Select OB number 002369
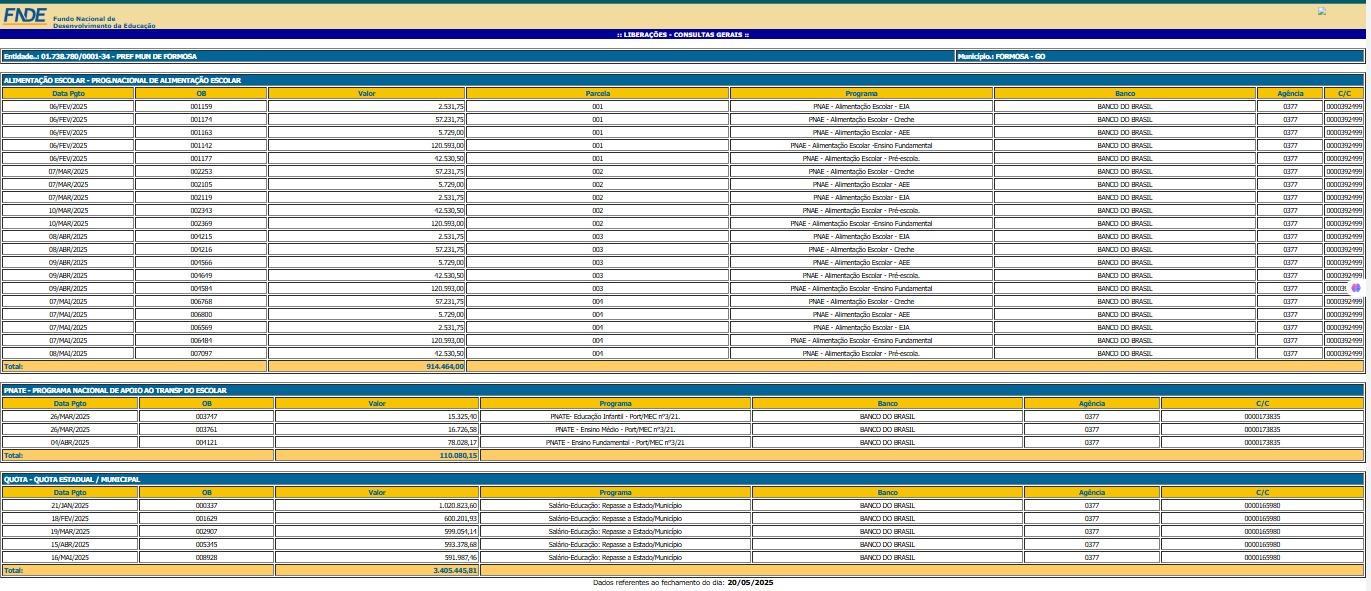The width and height of the screenshot is (1371, 591). (x=201, y=223)
